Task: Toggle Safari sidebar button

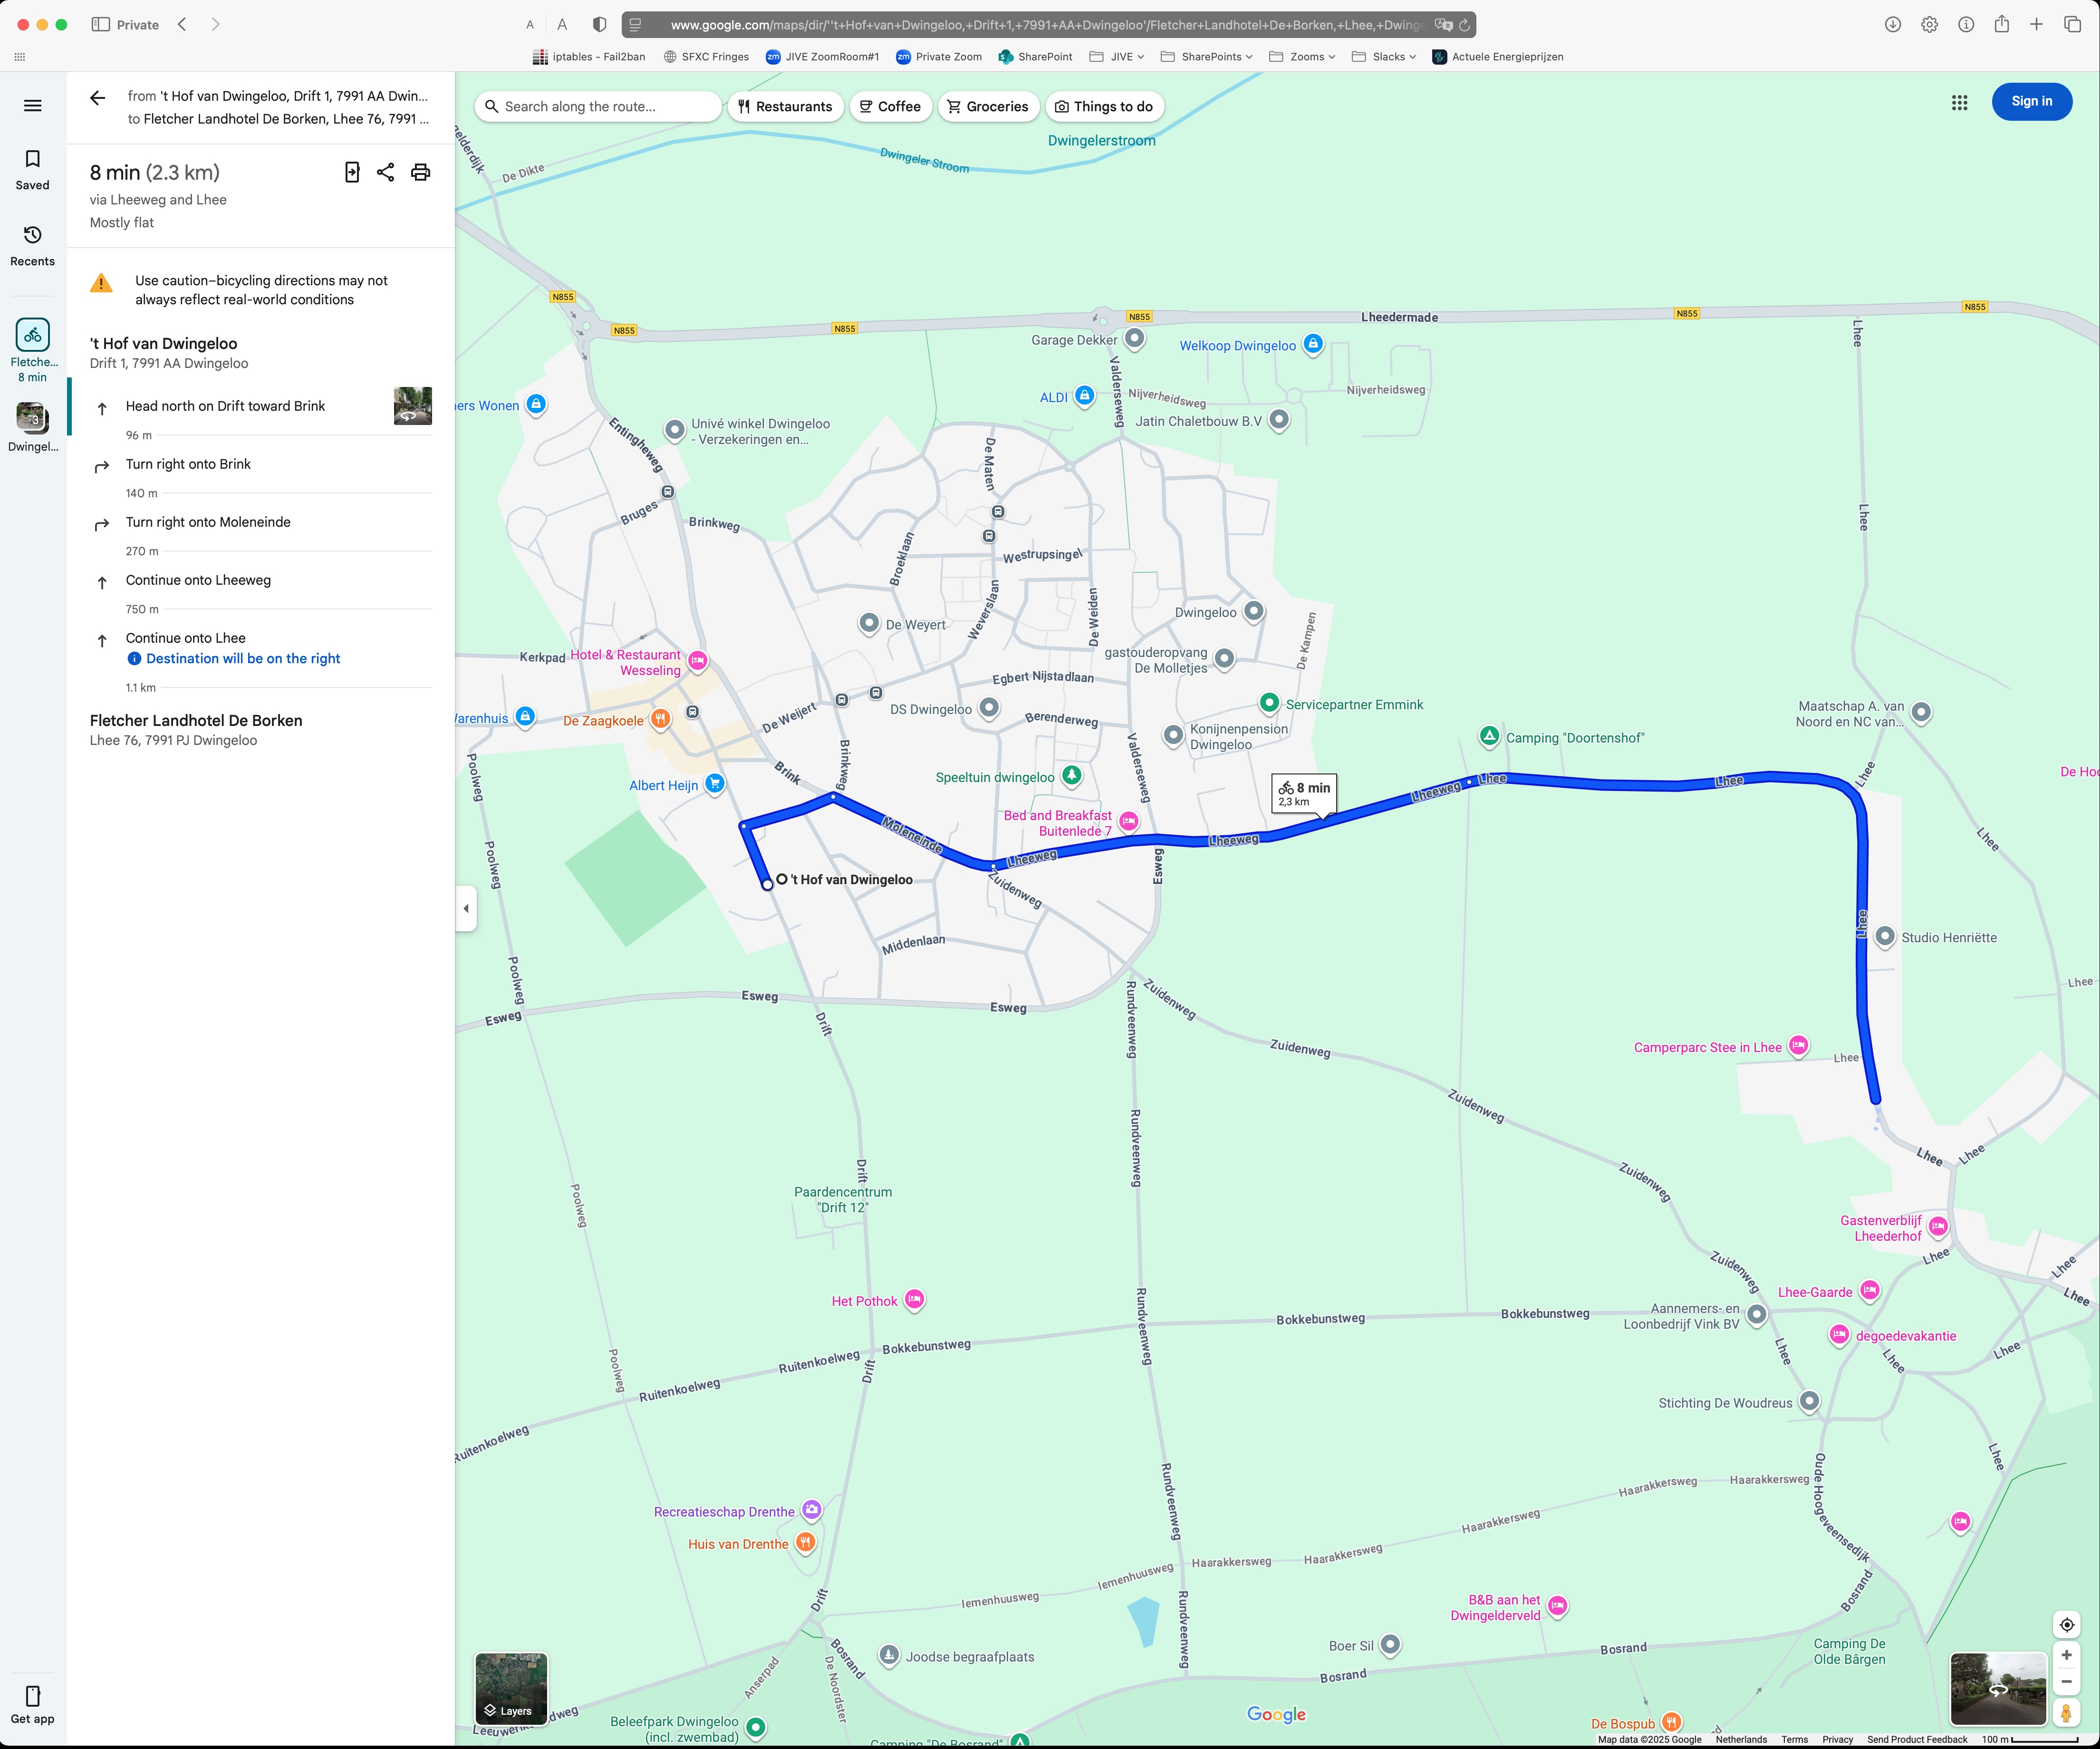Action: coord(100,24)
